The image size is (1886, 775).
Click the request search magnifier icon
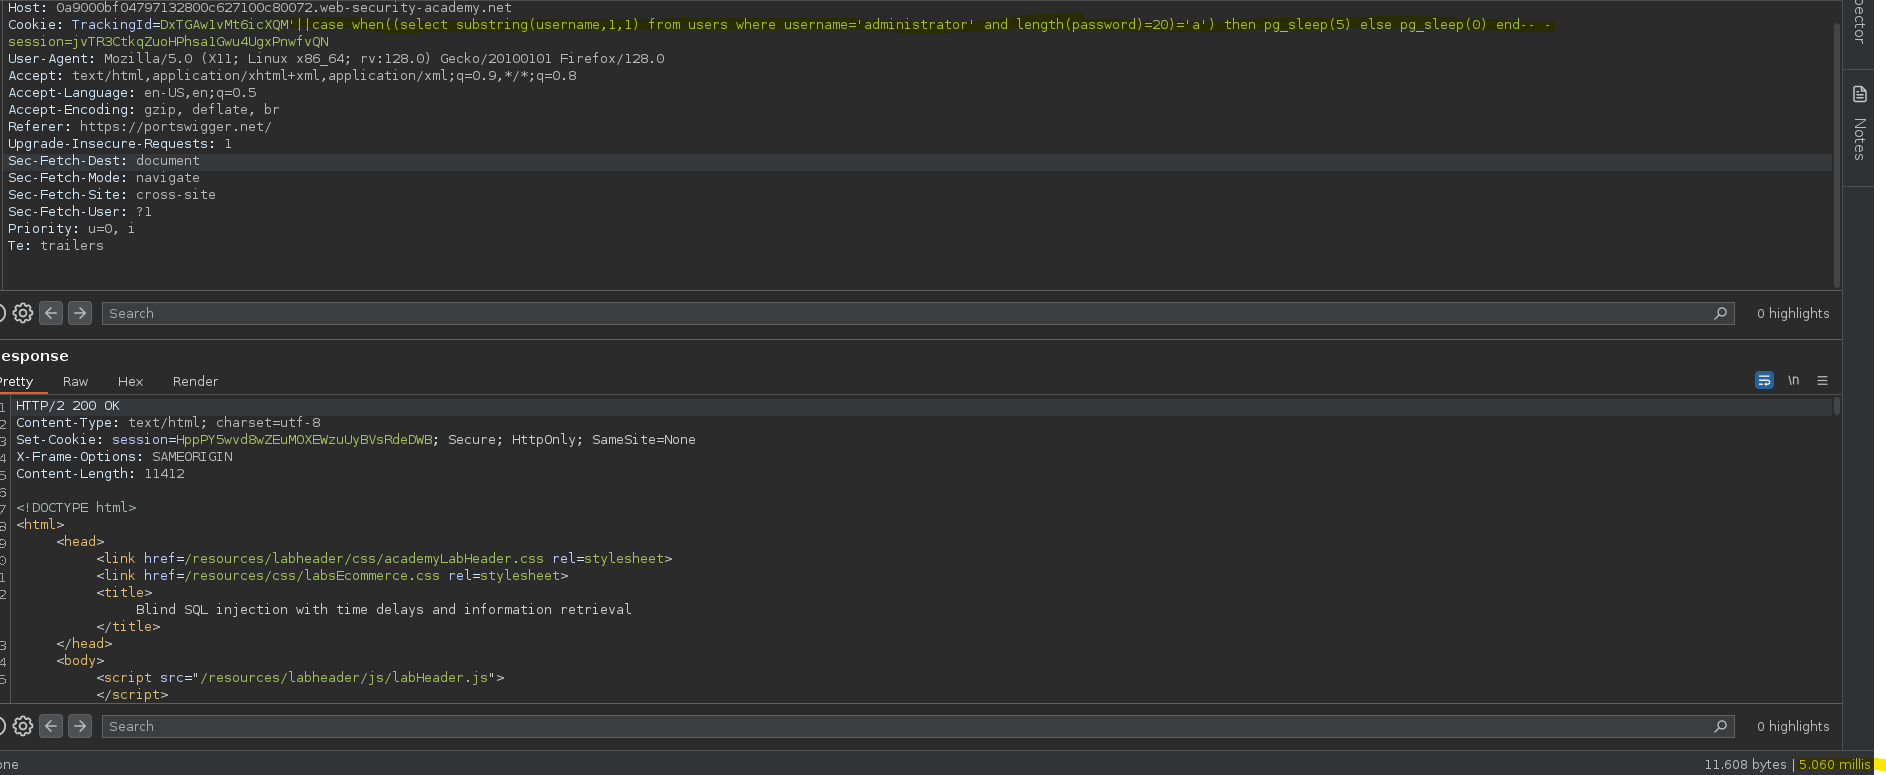click(x=1720, y=313)
